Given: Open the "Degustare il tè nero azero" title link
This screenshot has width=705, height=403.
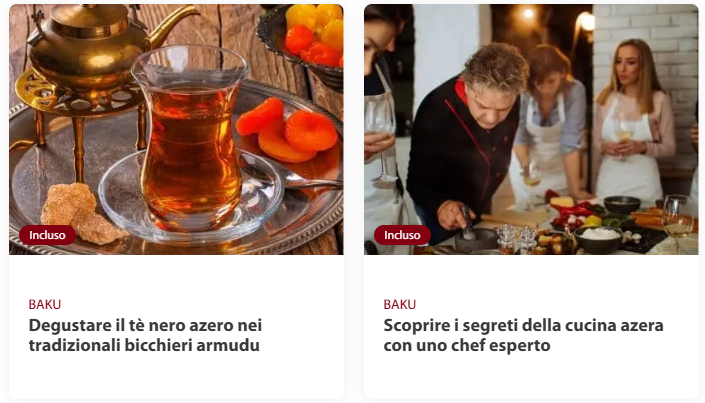Looking at the screenshot, I should tap(145, 335).
